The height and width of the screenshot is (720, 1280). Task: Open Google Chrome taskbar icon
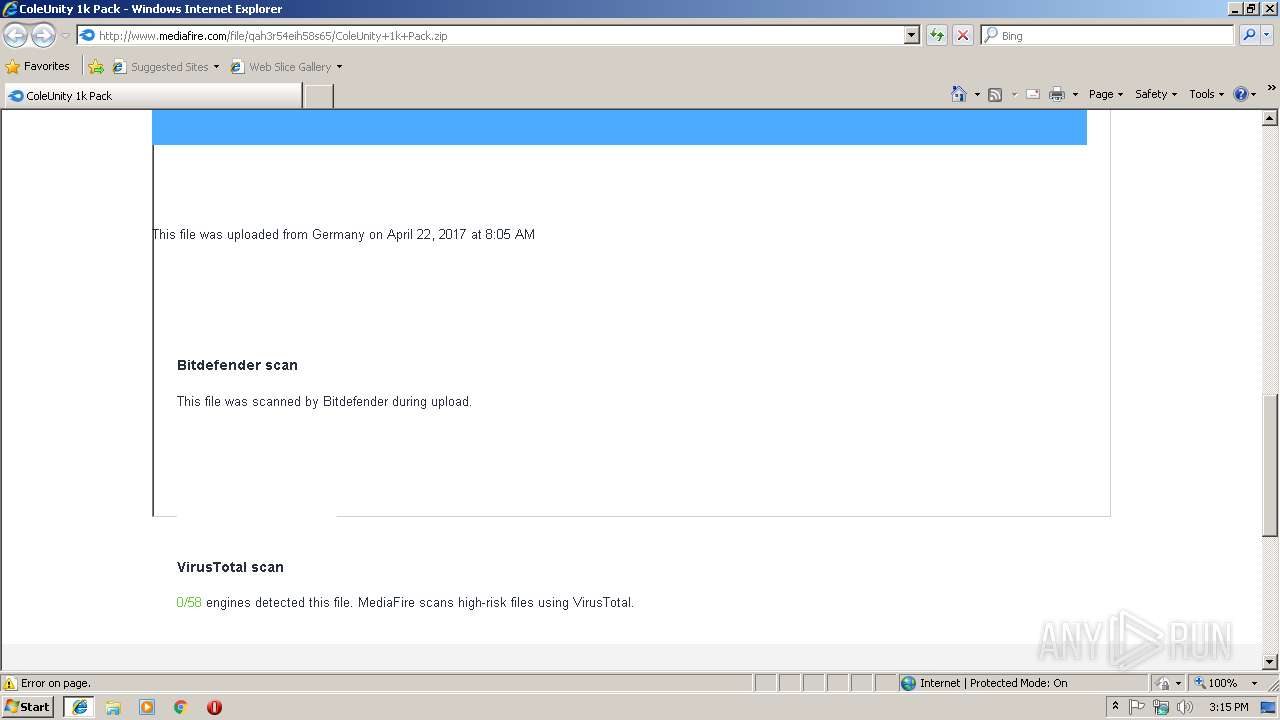[x=181, y=707]
